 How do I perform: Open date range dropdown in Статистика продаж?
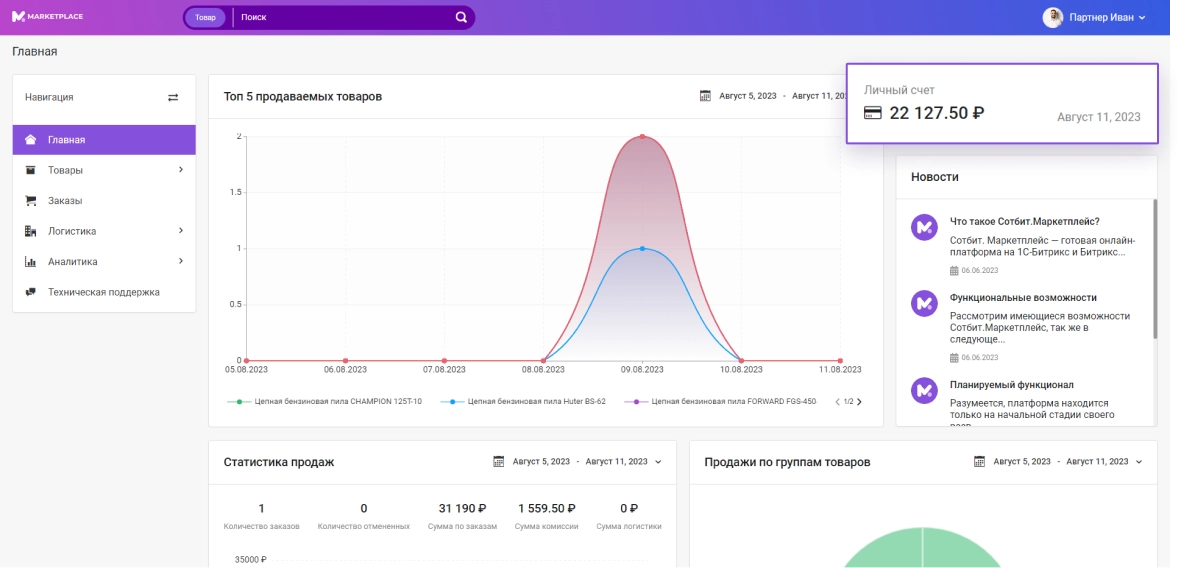pyautogui.click(x=658, y=462)
